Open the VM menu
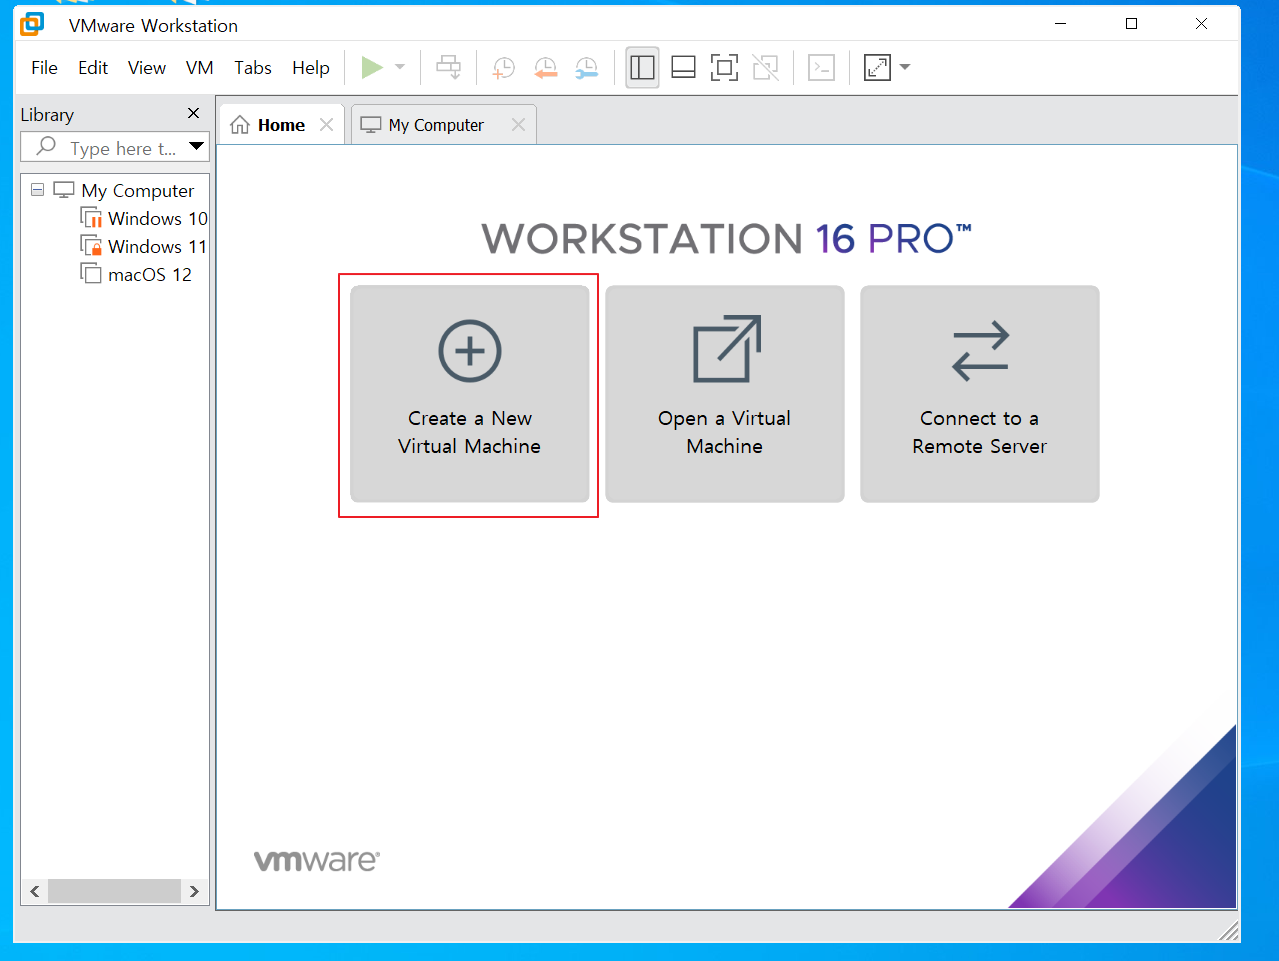 (x=200, y=67)
